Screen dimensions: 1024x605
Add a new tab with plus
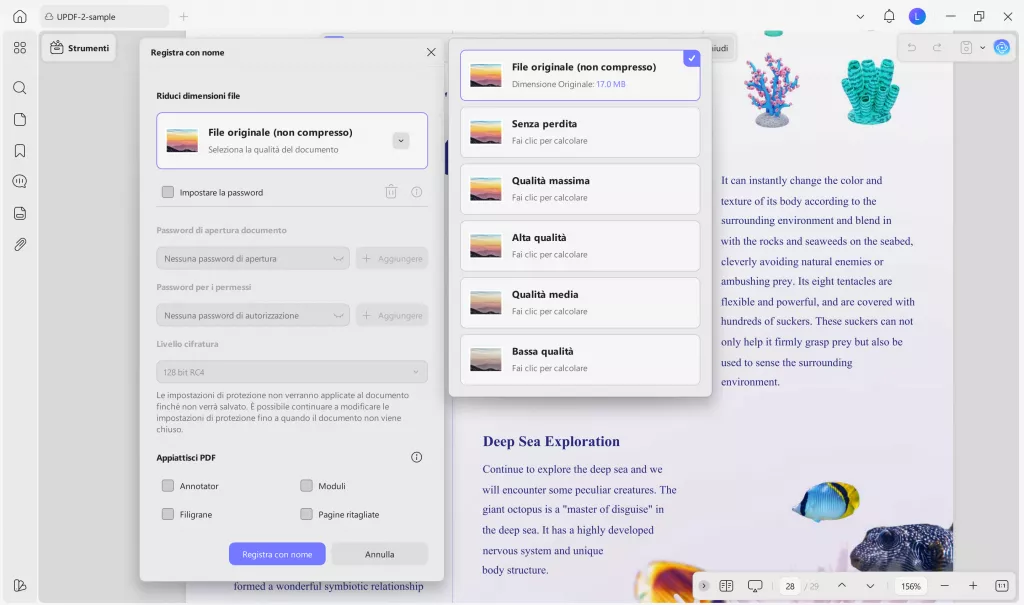click(184, 16)
